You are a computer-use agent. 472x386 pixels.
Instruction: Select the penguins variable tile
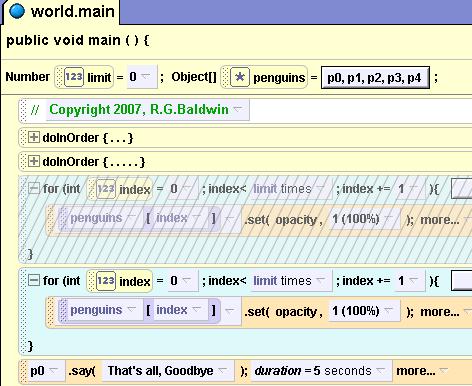coord(264,77)
